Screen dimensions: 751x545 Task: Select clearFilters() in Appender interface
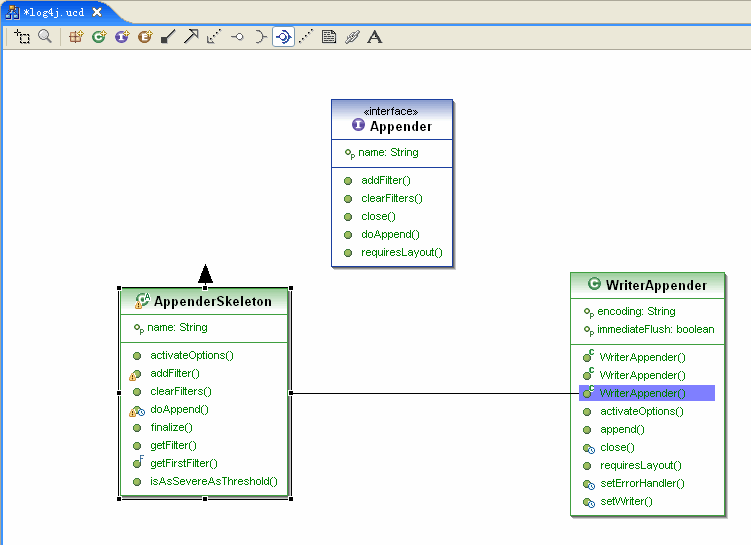(x=392, y=198)
